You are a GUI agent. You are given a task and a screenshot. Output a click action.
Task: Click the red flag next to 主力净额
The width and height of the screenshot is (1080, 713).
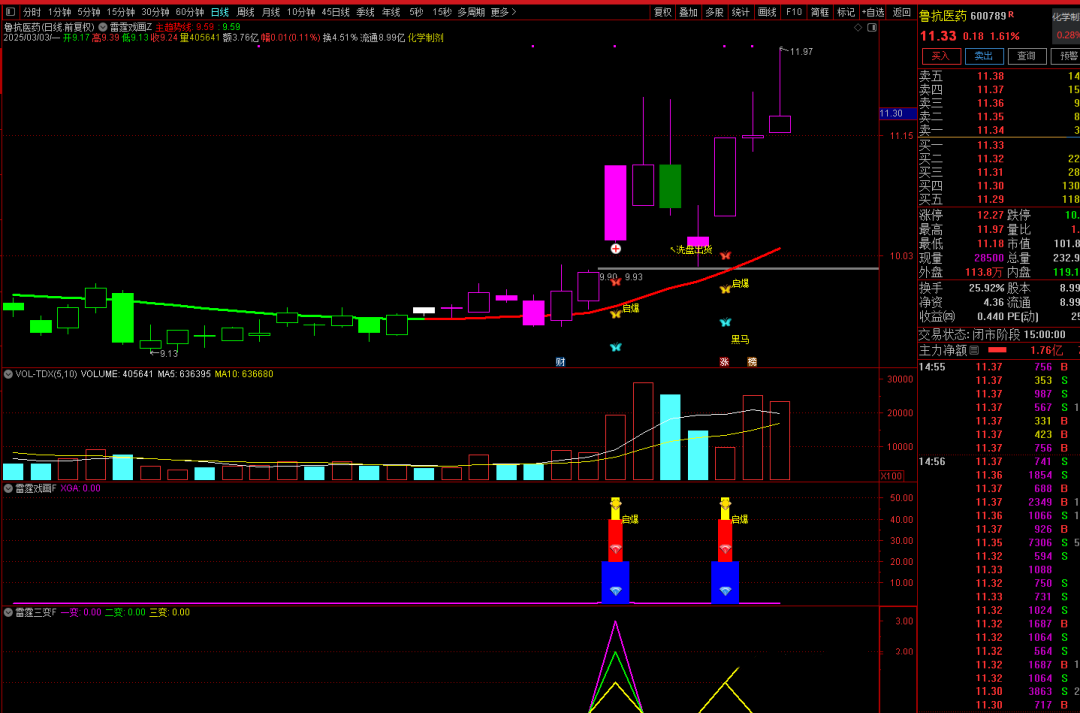tap(997, 350)
